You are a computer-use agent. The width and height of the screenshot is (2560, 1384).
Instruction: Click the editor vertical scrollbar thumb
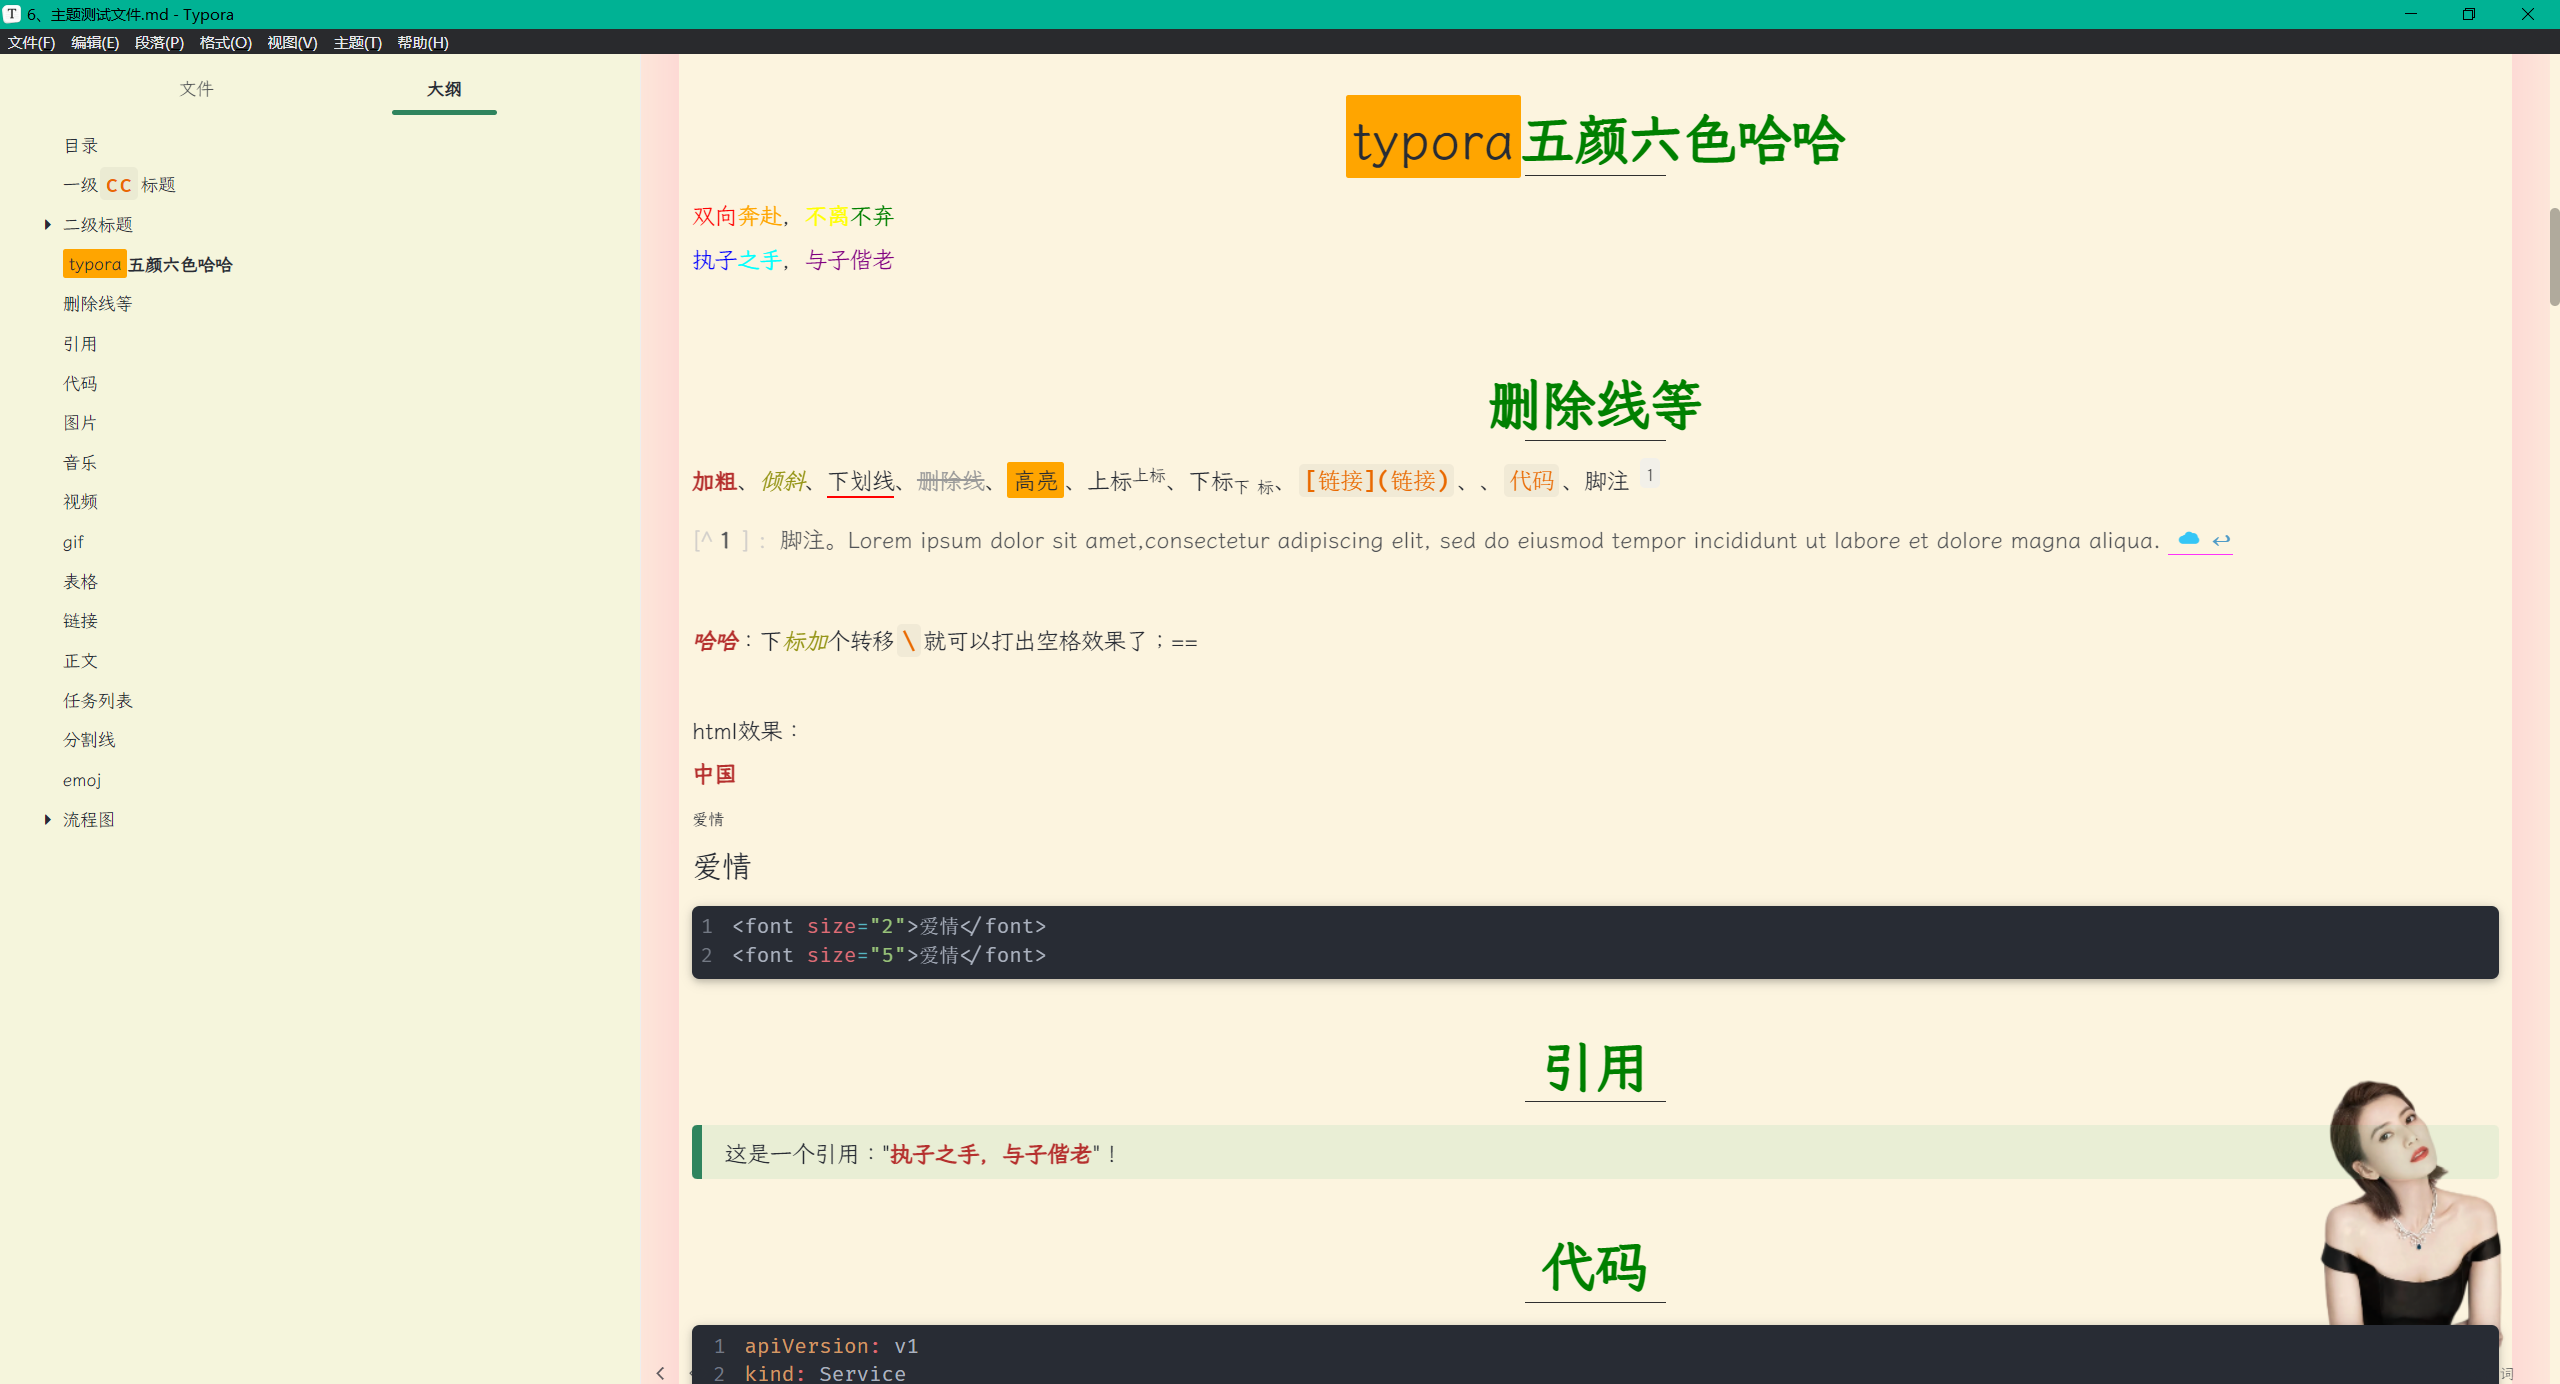click(x=2554, y=256)
